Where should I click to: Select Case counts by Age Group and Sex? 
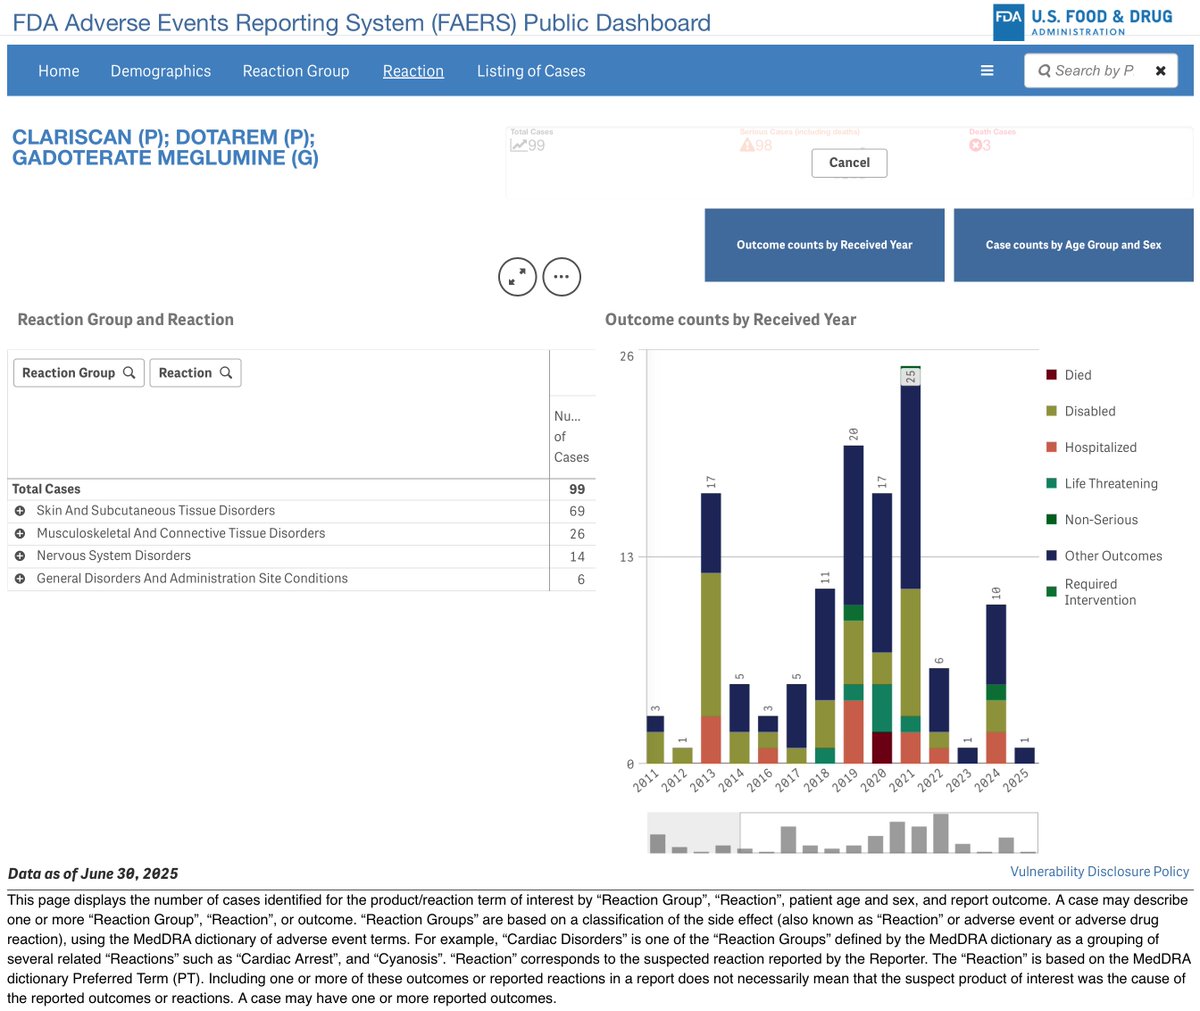pyautogui.click(x=1074, y=245)
